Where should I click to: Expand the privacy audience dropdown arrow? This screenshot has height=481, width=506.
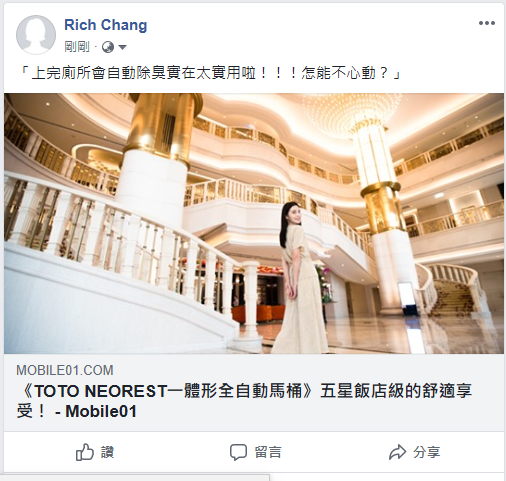pyautogui.click(x=122, y=47)
